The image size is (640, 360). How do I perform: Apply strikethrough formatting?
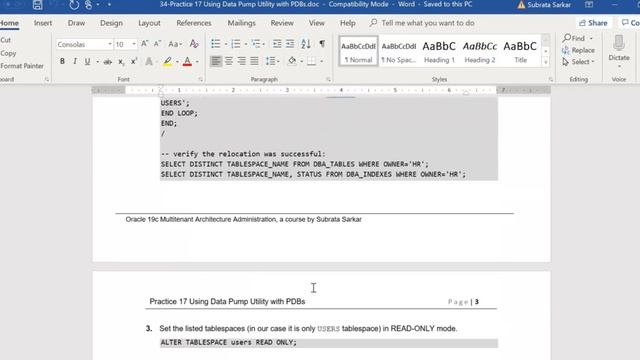click(x=108, y=62)
